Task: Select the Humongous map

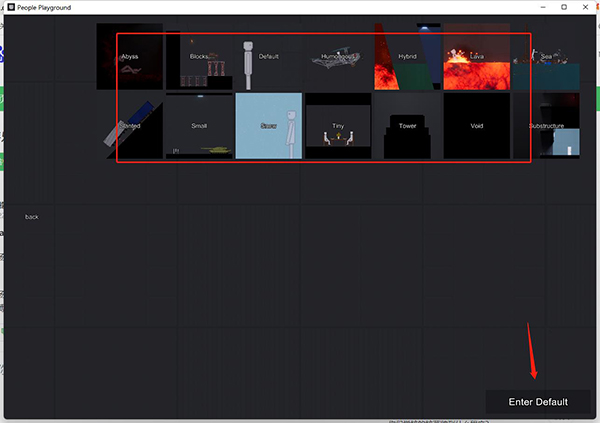Action: [x=338, y=56]
